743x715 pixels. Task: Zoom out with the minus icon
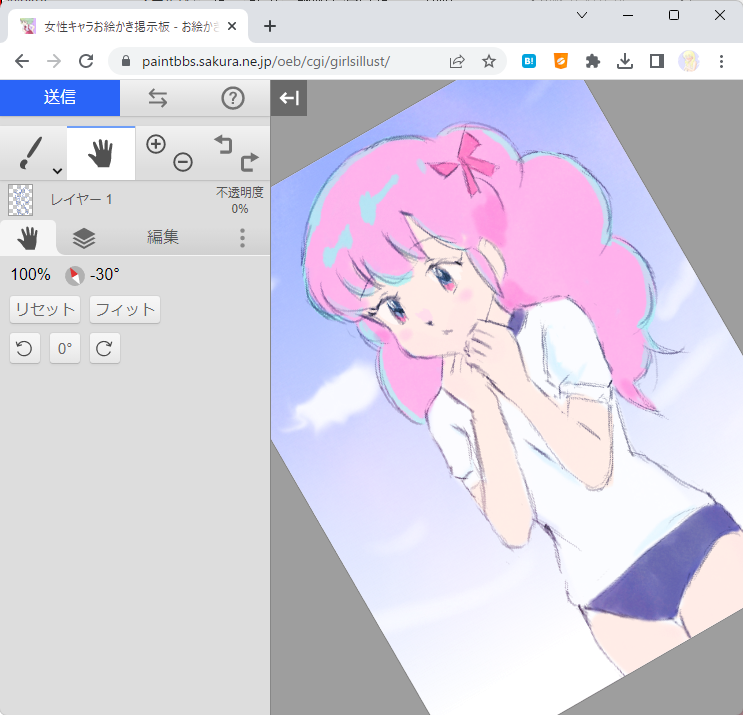(183, 162)
